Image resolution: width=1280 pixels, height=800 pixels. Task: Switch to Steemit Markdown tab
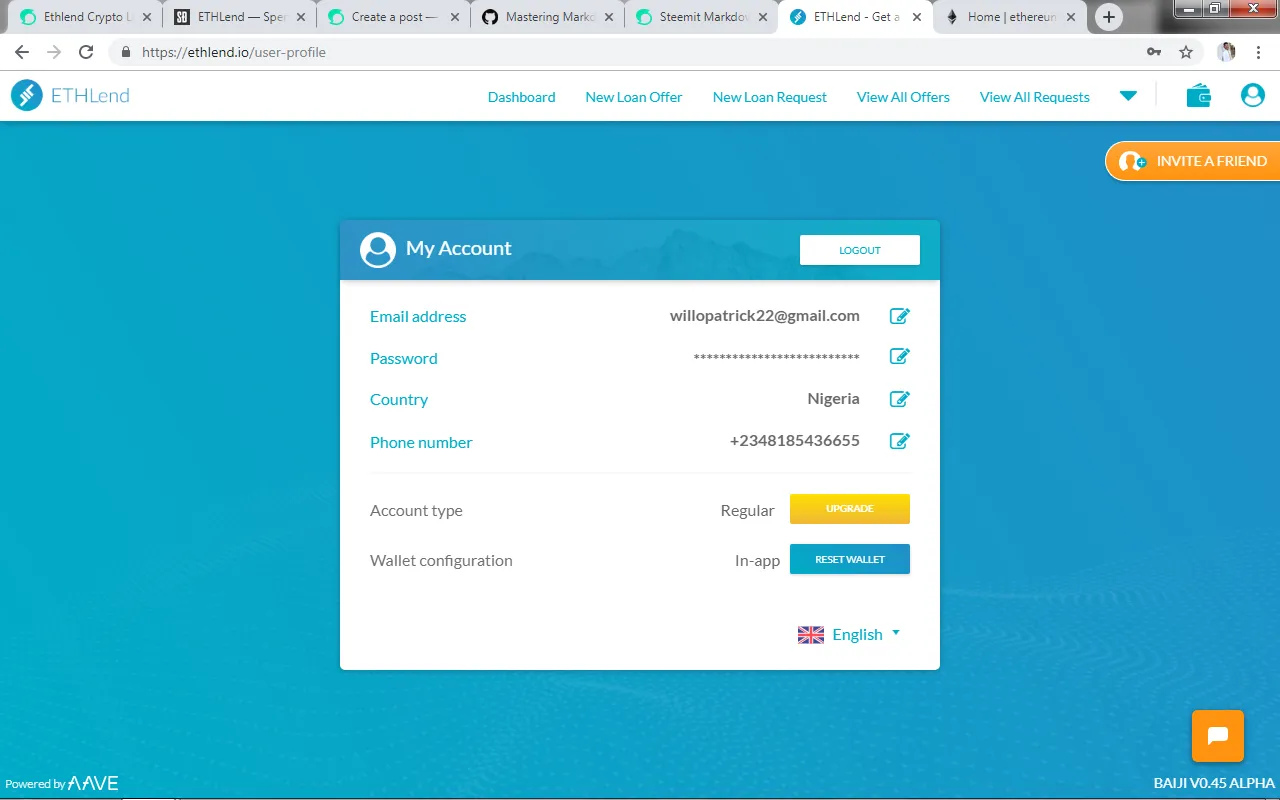click(x=699, y=17)
